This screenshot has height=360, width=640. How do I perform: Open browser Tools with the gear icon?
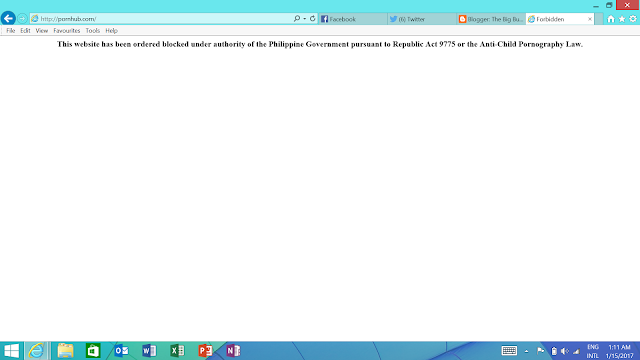(633, 19)
